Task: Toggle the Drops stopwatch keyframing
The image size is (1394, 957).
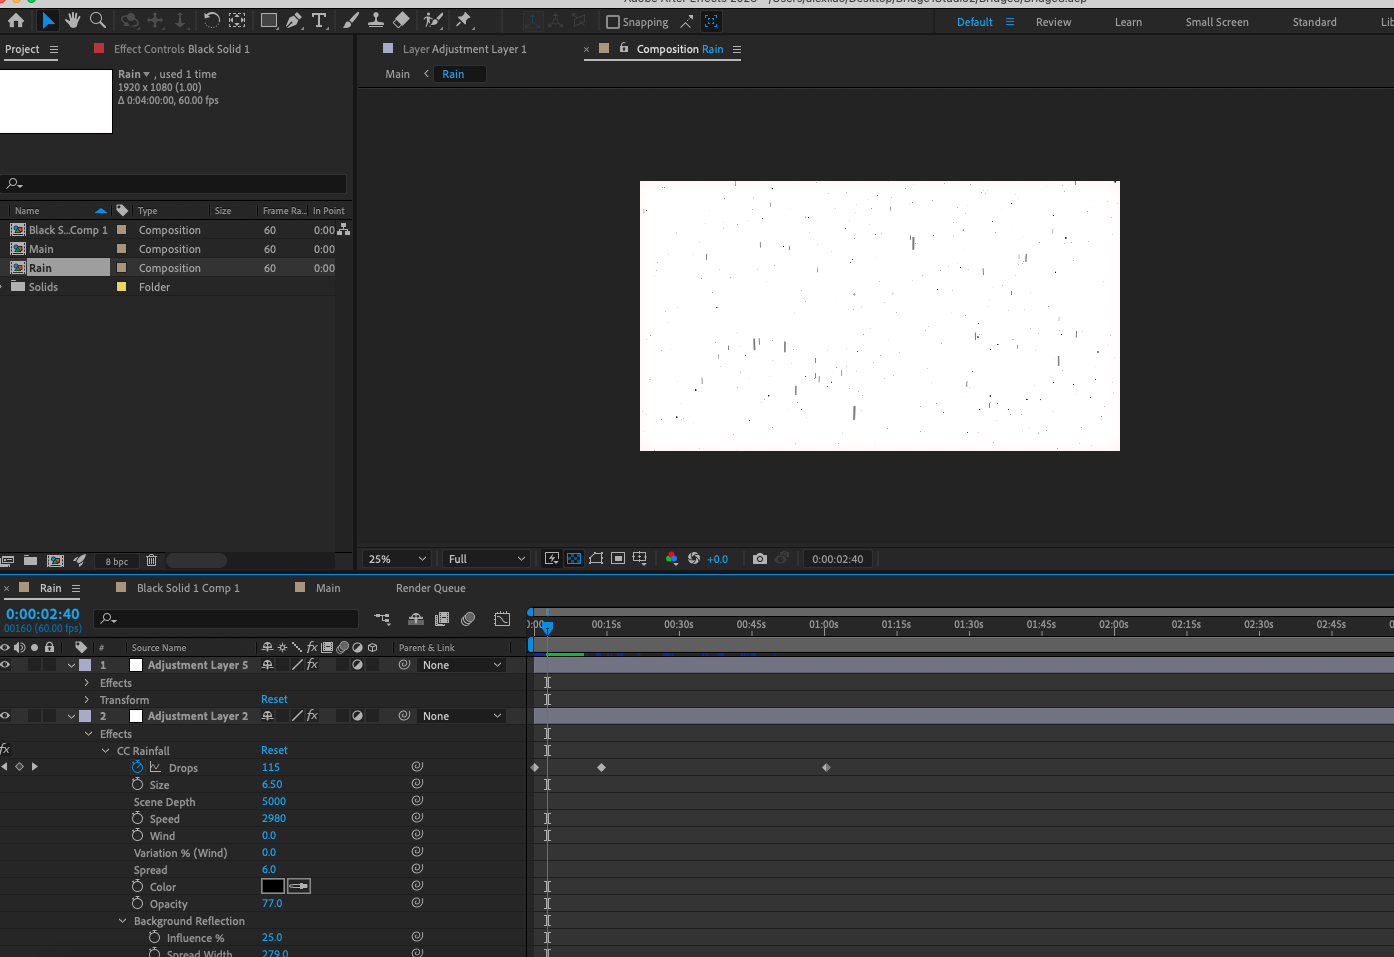Action: pyautogui.click(x=137, y=767)
